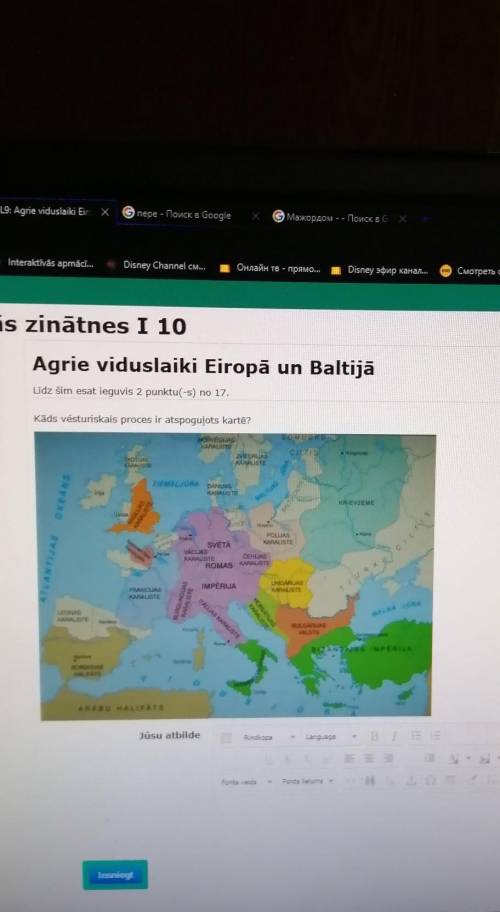Viewport: 500px width, 912px height.
Task: Align answer text to the right
Action: click(x=388, y=758)
